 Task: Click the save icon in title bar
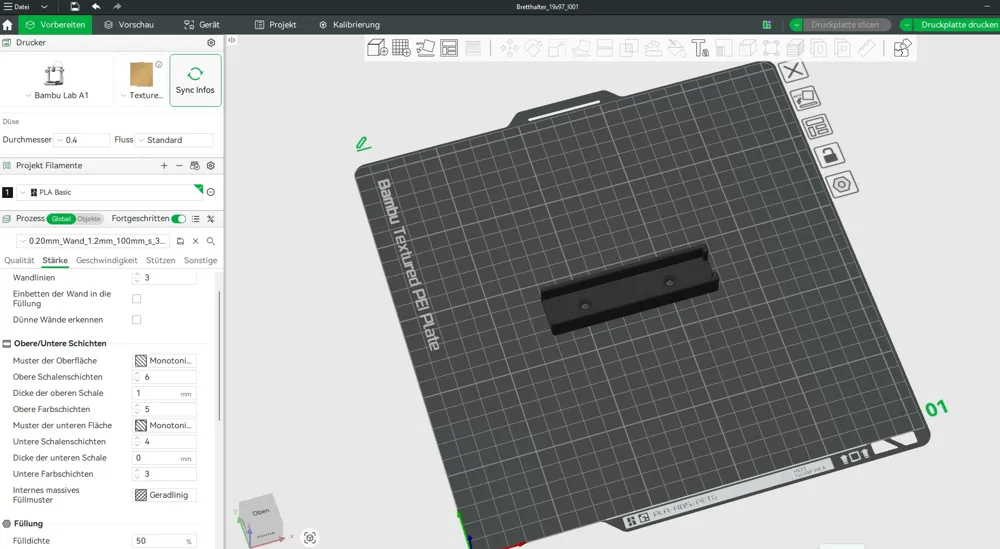[x=75, y=6]
